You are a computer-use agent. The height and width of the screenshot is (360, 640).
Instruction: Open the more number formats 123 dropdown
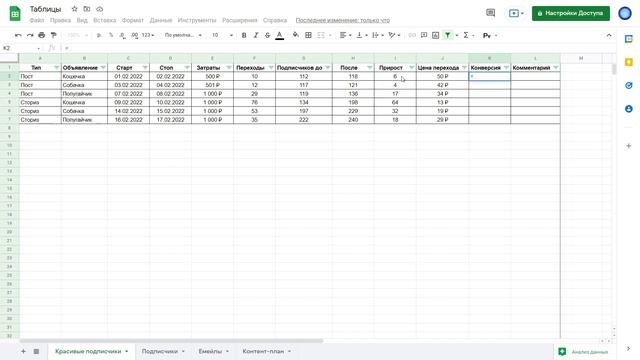[x=148, y=36]
